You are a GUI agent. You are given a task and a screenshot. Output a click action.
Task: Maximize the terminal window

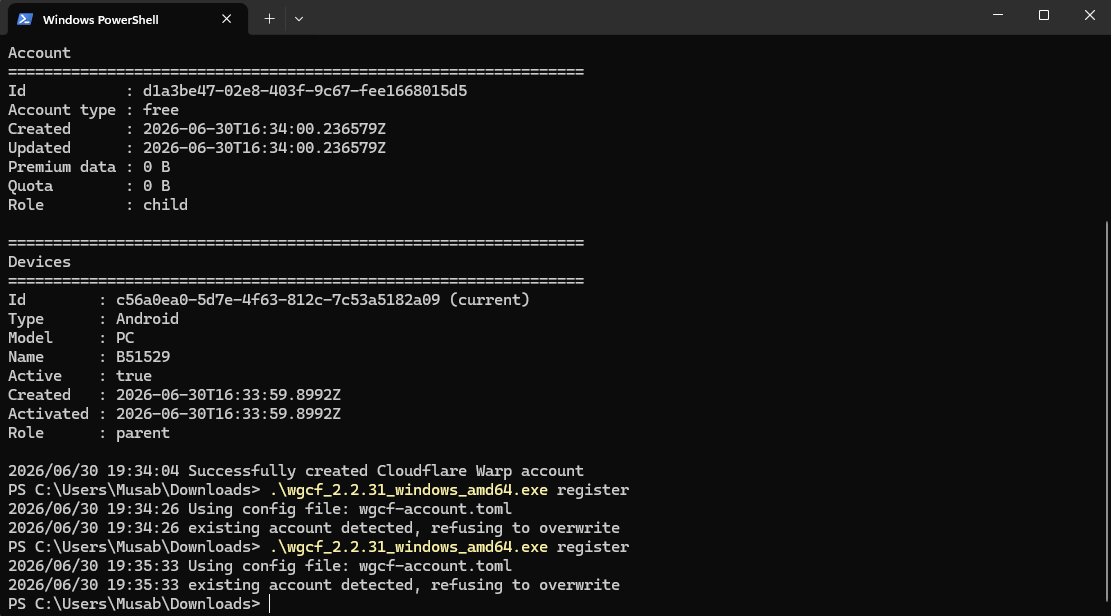pos(1044,15)
